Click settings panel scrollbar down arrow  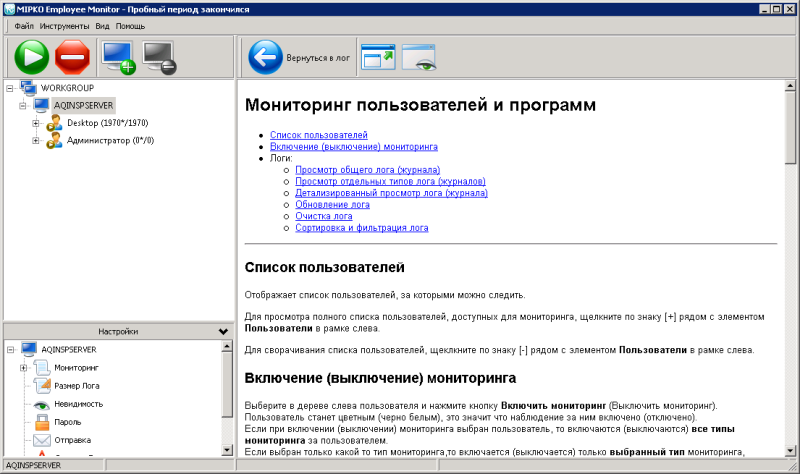227,450
